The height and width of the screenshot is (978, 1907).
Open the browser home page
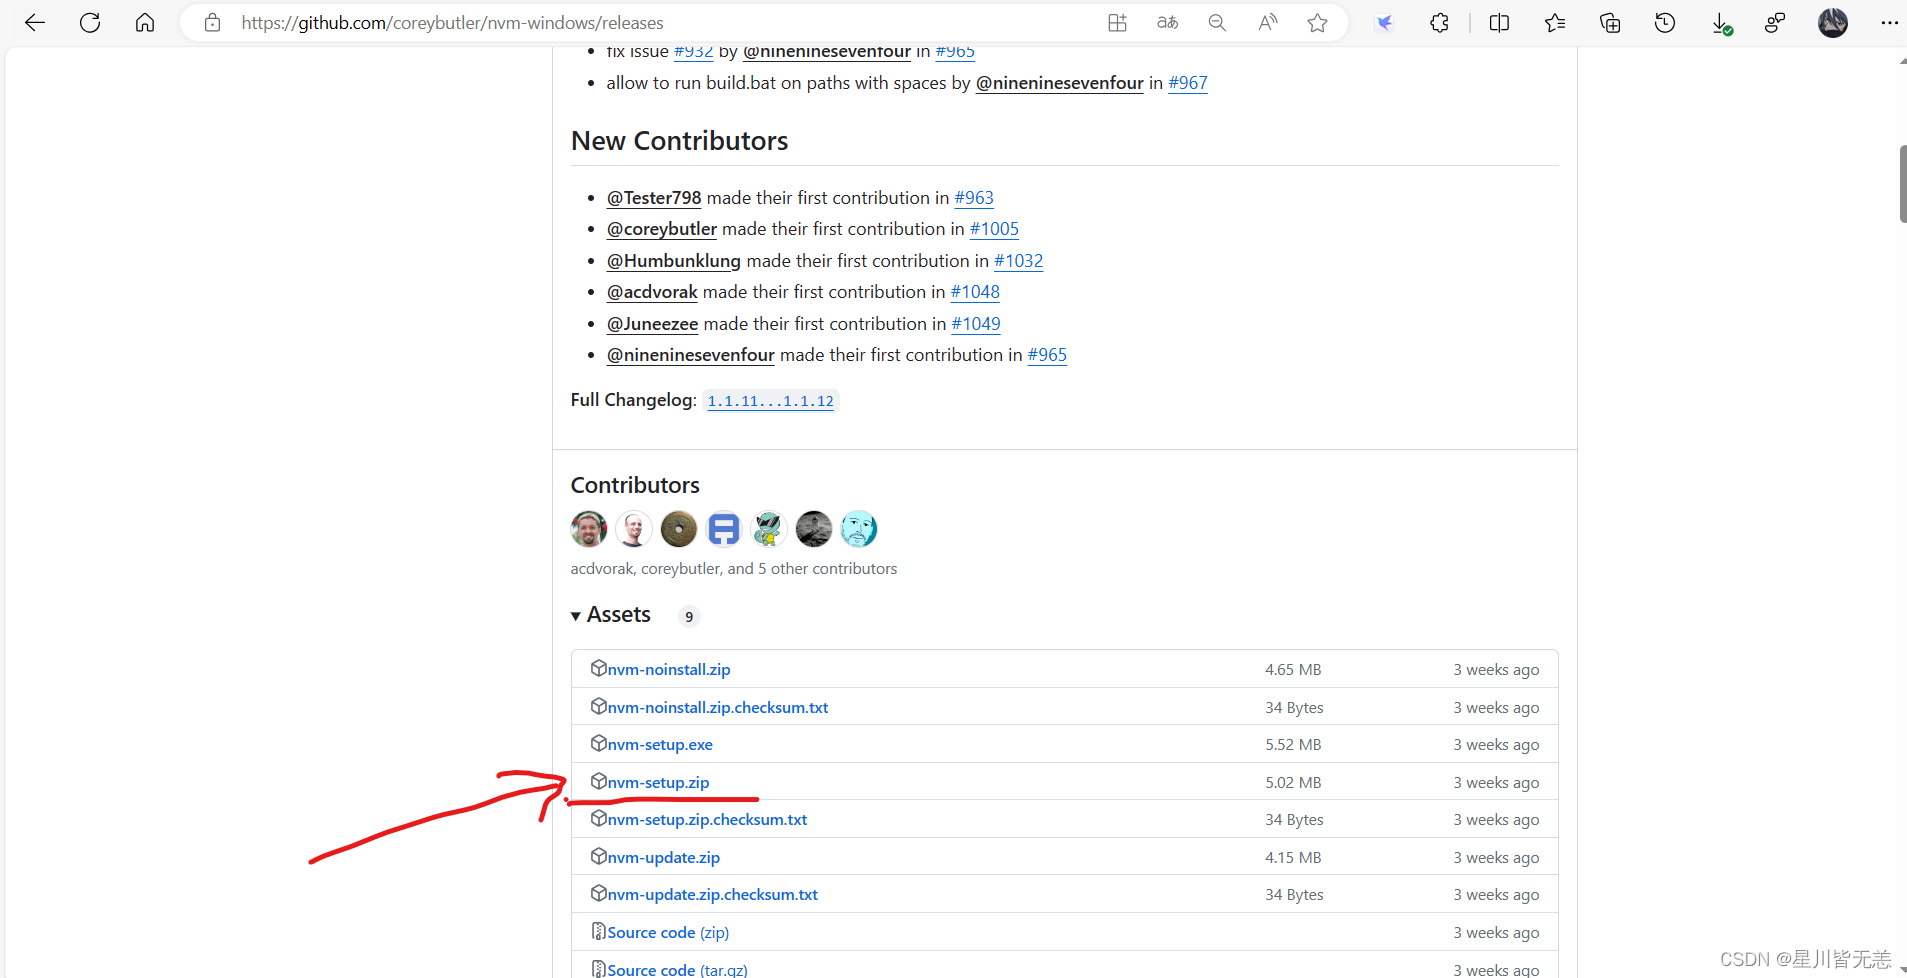pos(145,23)
